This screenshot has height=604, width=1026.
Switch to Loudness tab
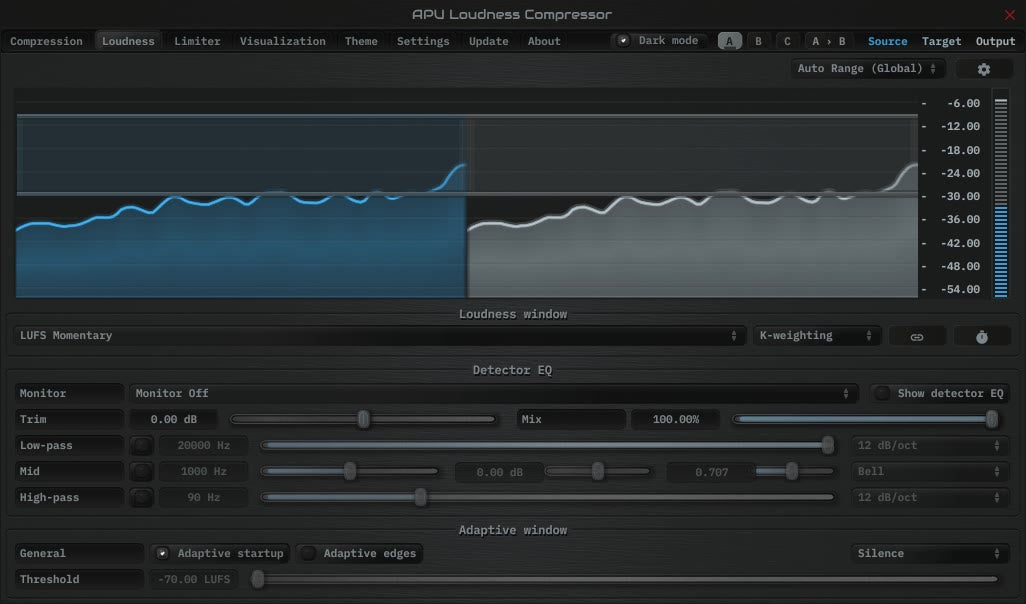[128, 41]
